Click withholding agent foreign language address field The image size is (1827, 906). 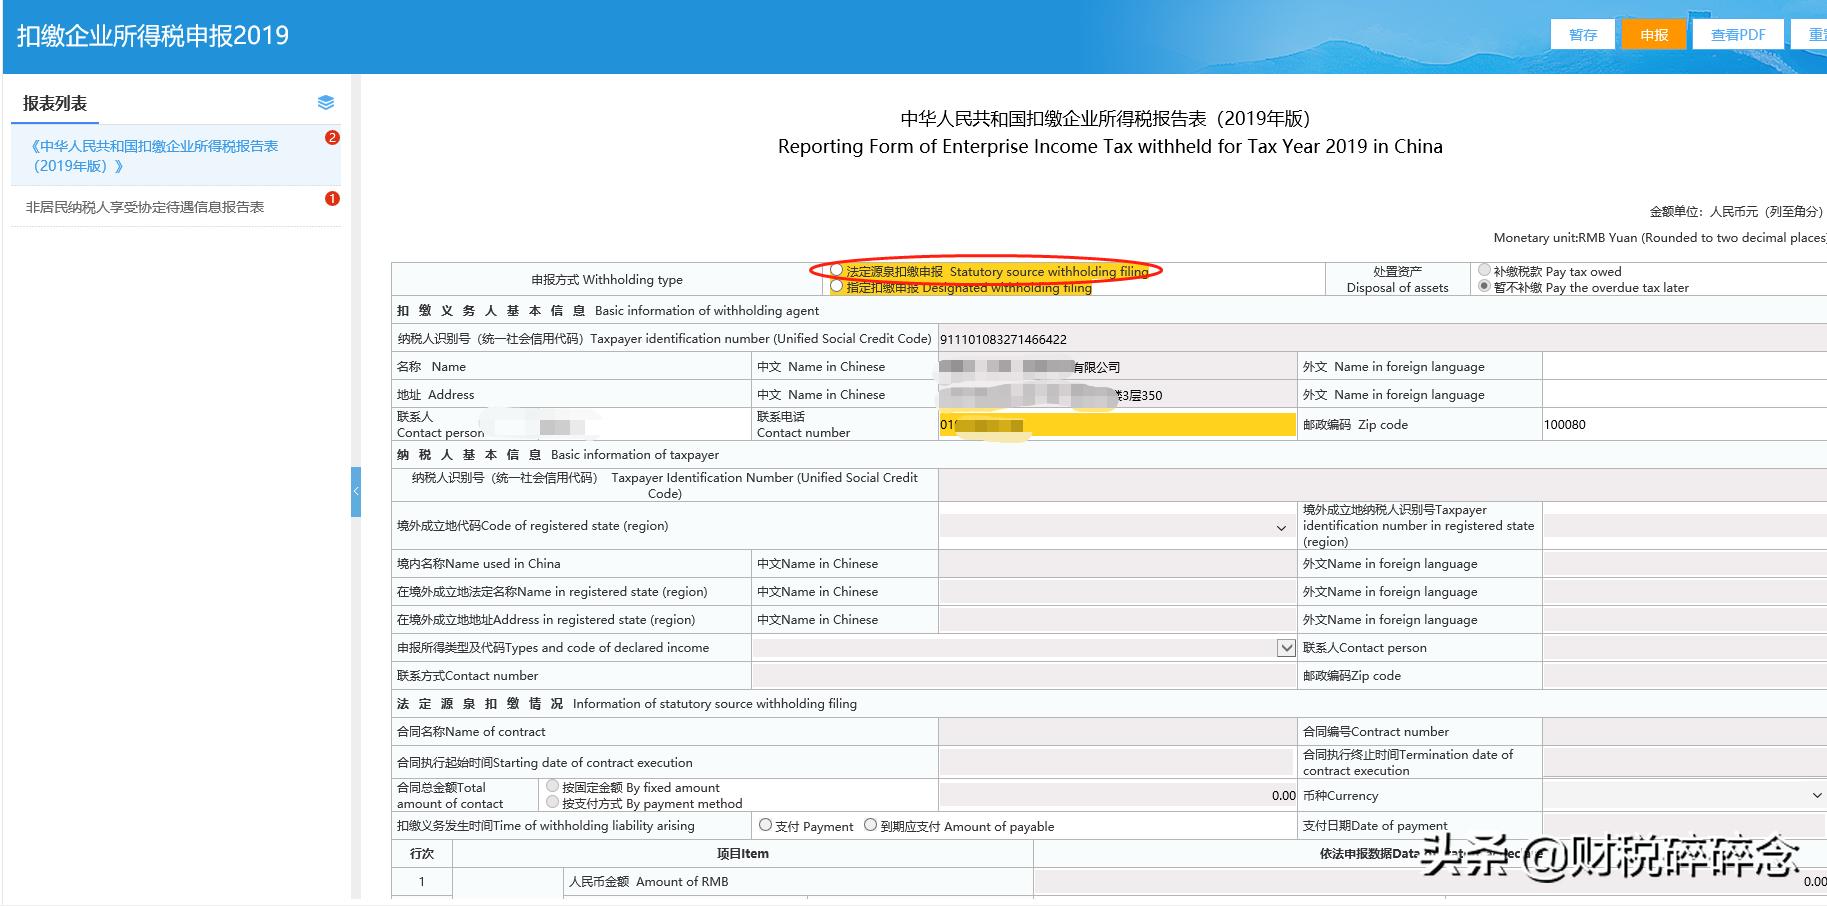[1685, 395]
